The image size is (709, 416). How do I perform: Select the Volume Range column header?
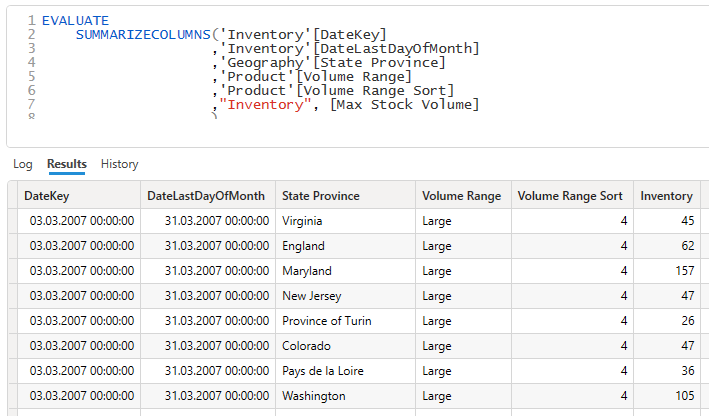[461, 196]
